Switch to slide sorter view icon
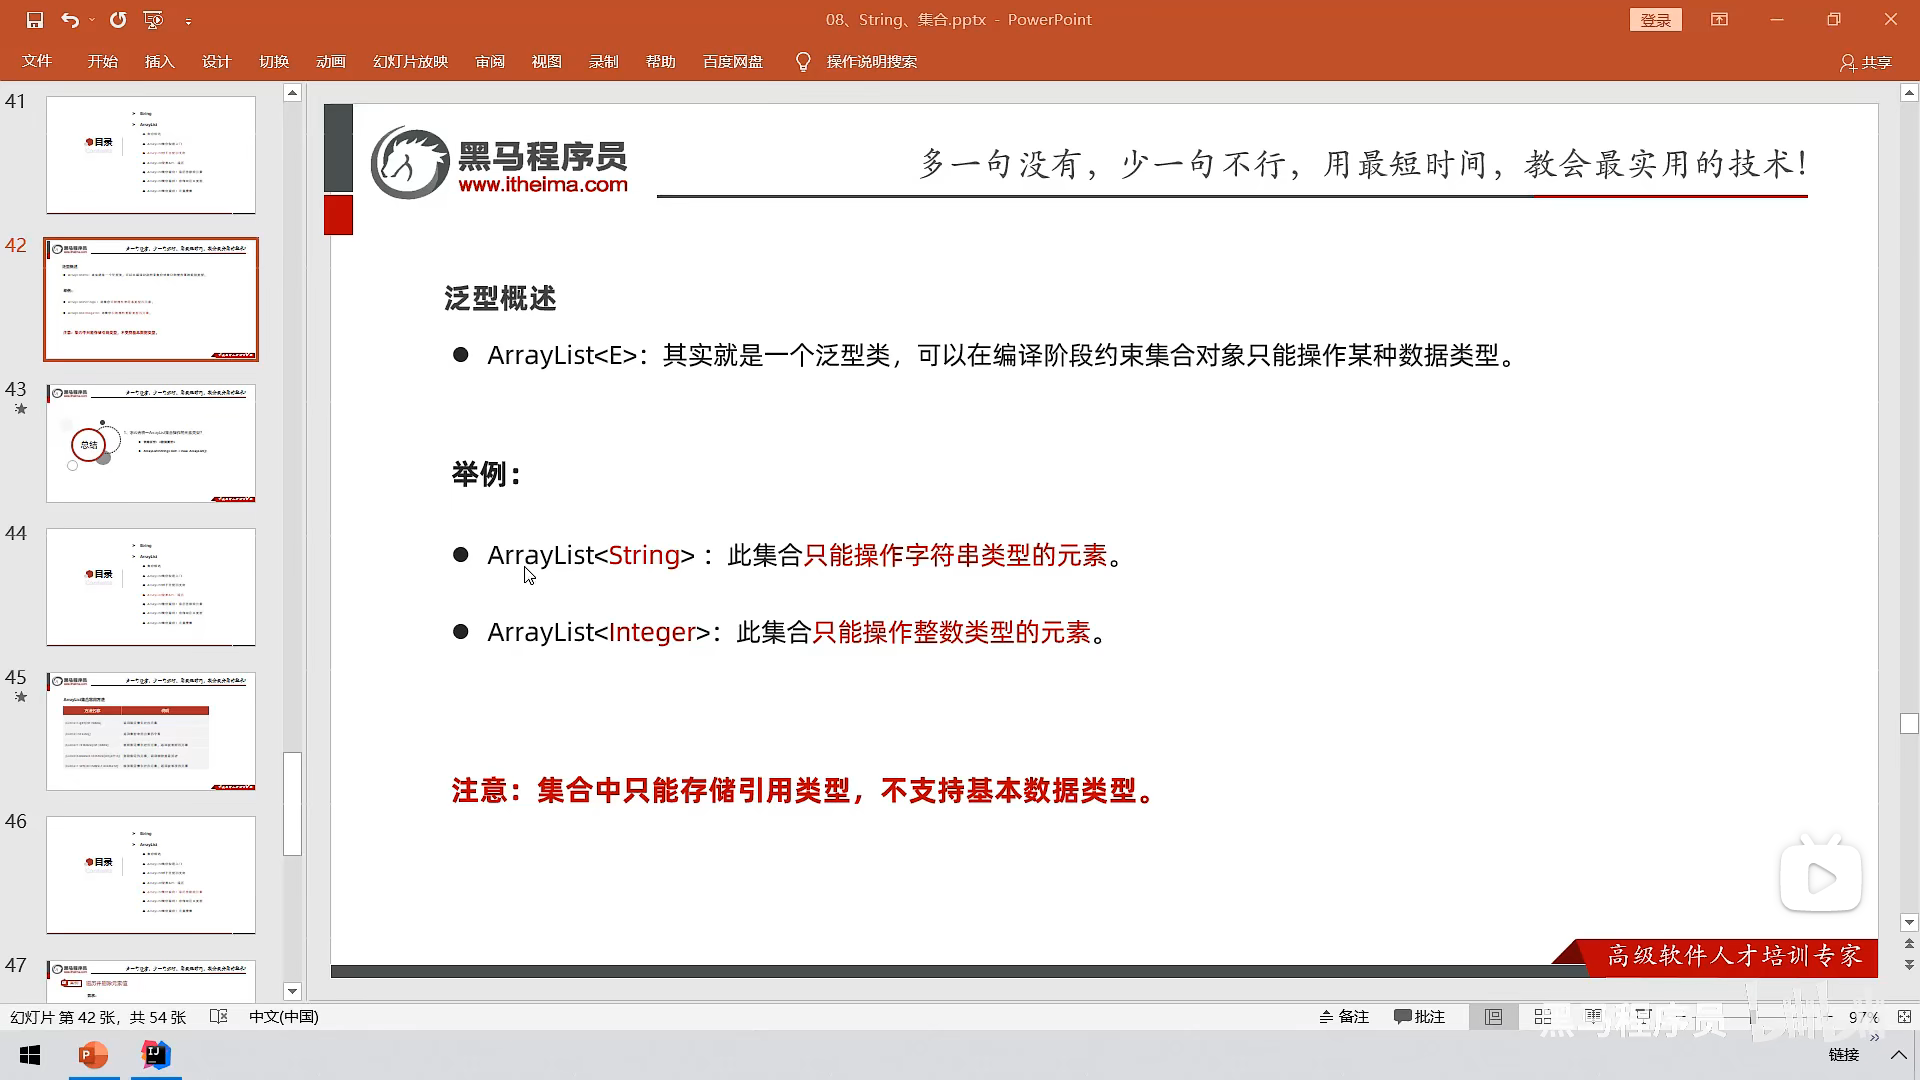 1543,1017
